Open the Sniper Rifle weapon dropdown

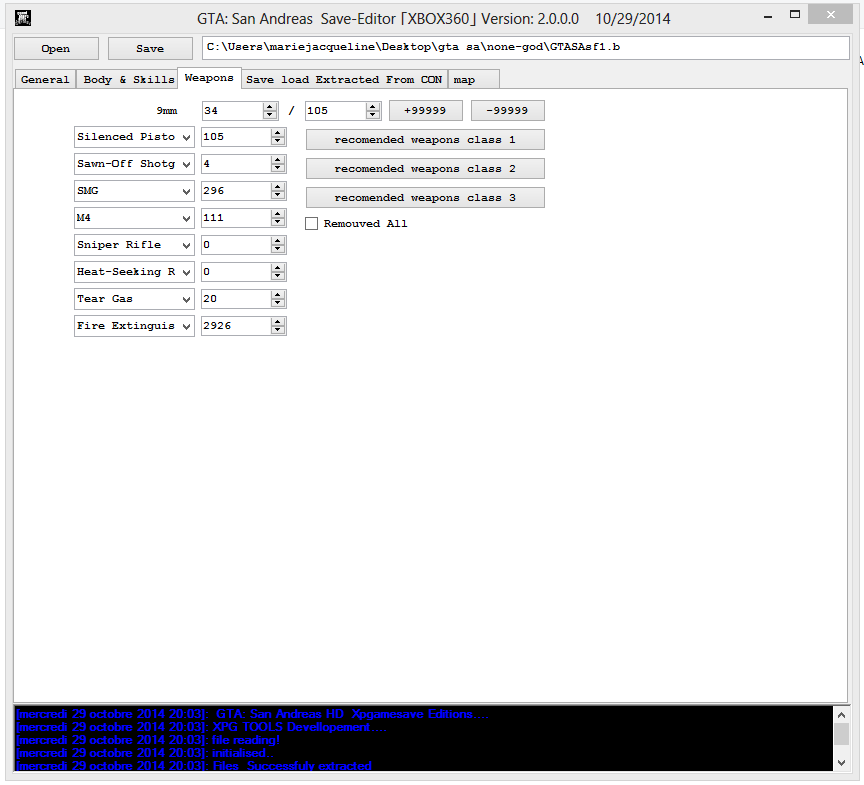point(186,245)
